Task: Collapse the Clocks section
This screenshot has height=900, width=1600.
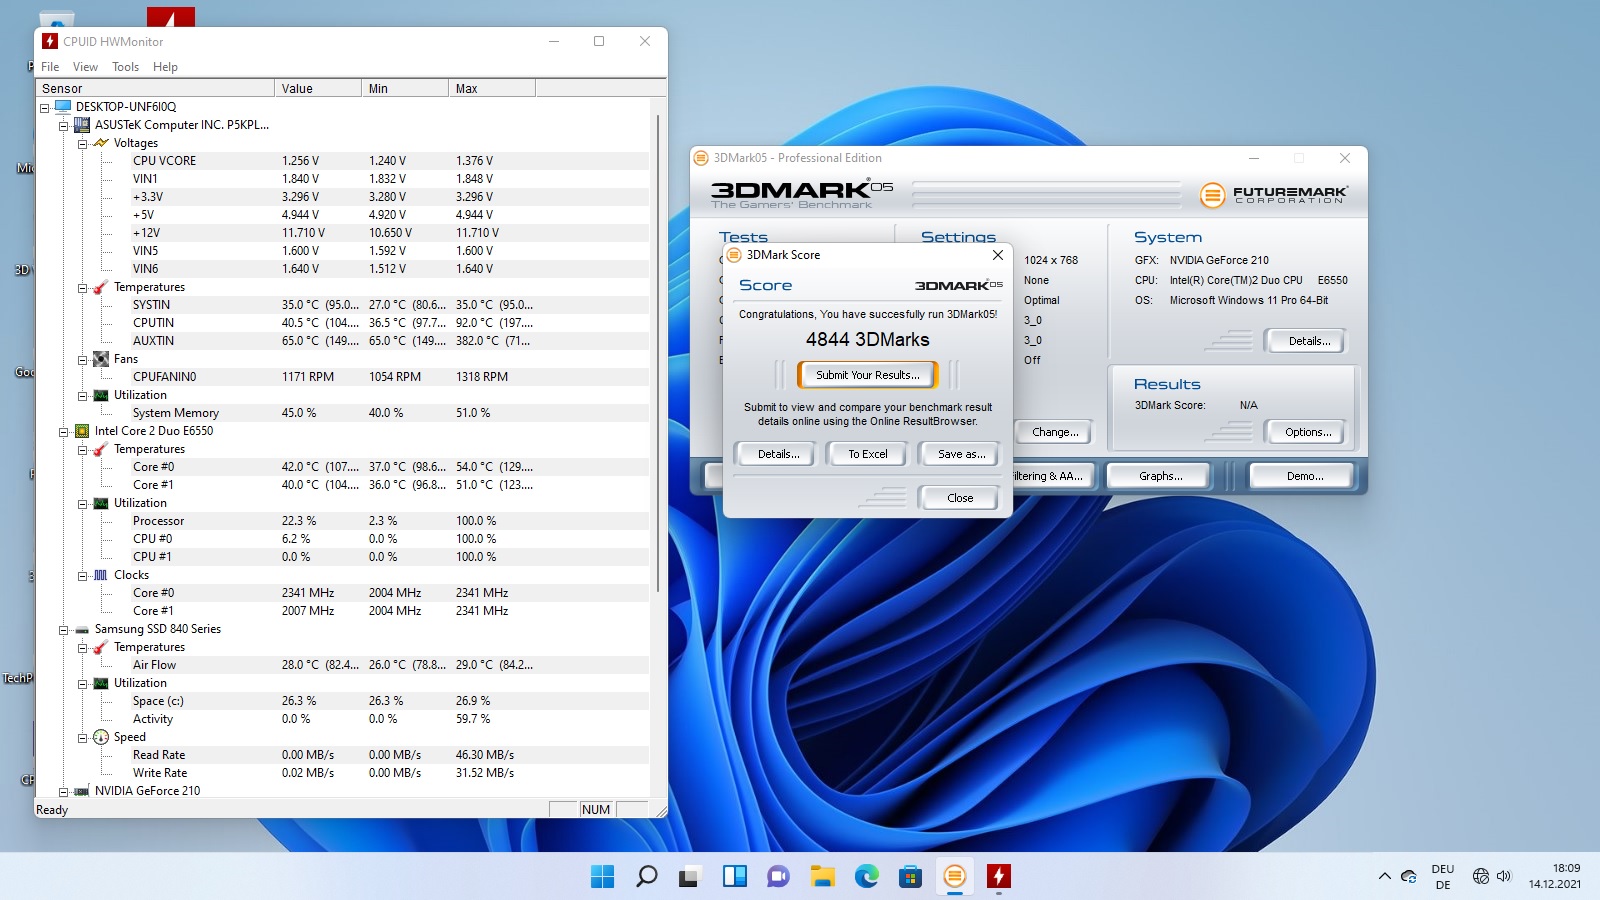Action: (x=82, y=576)
